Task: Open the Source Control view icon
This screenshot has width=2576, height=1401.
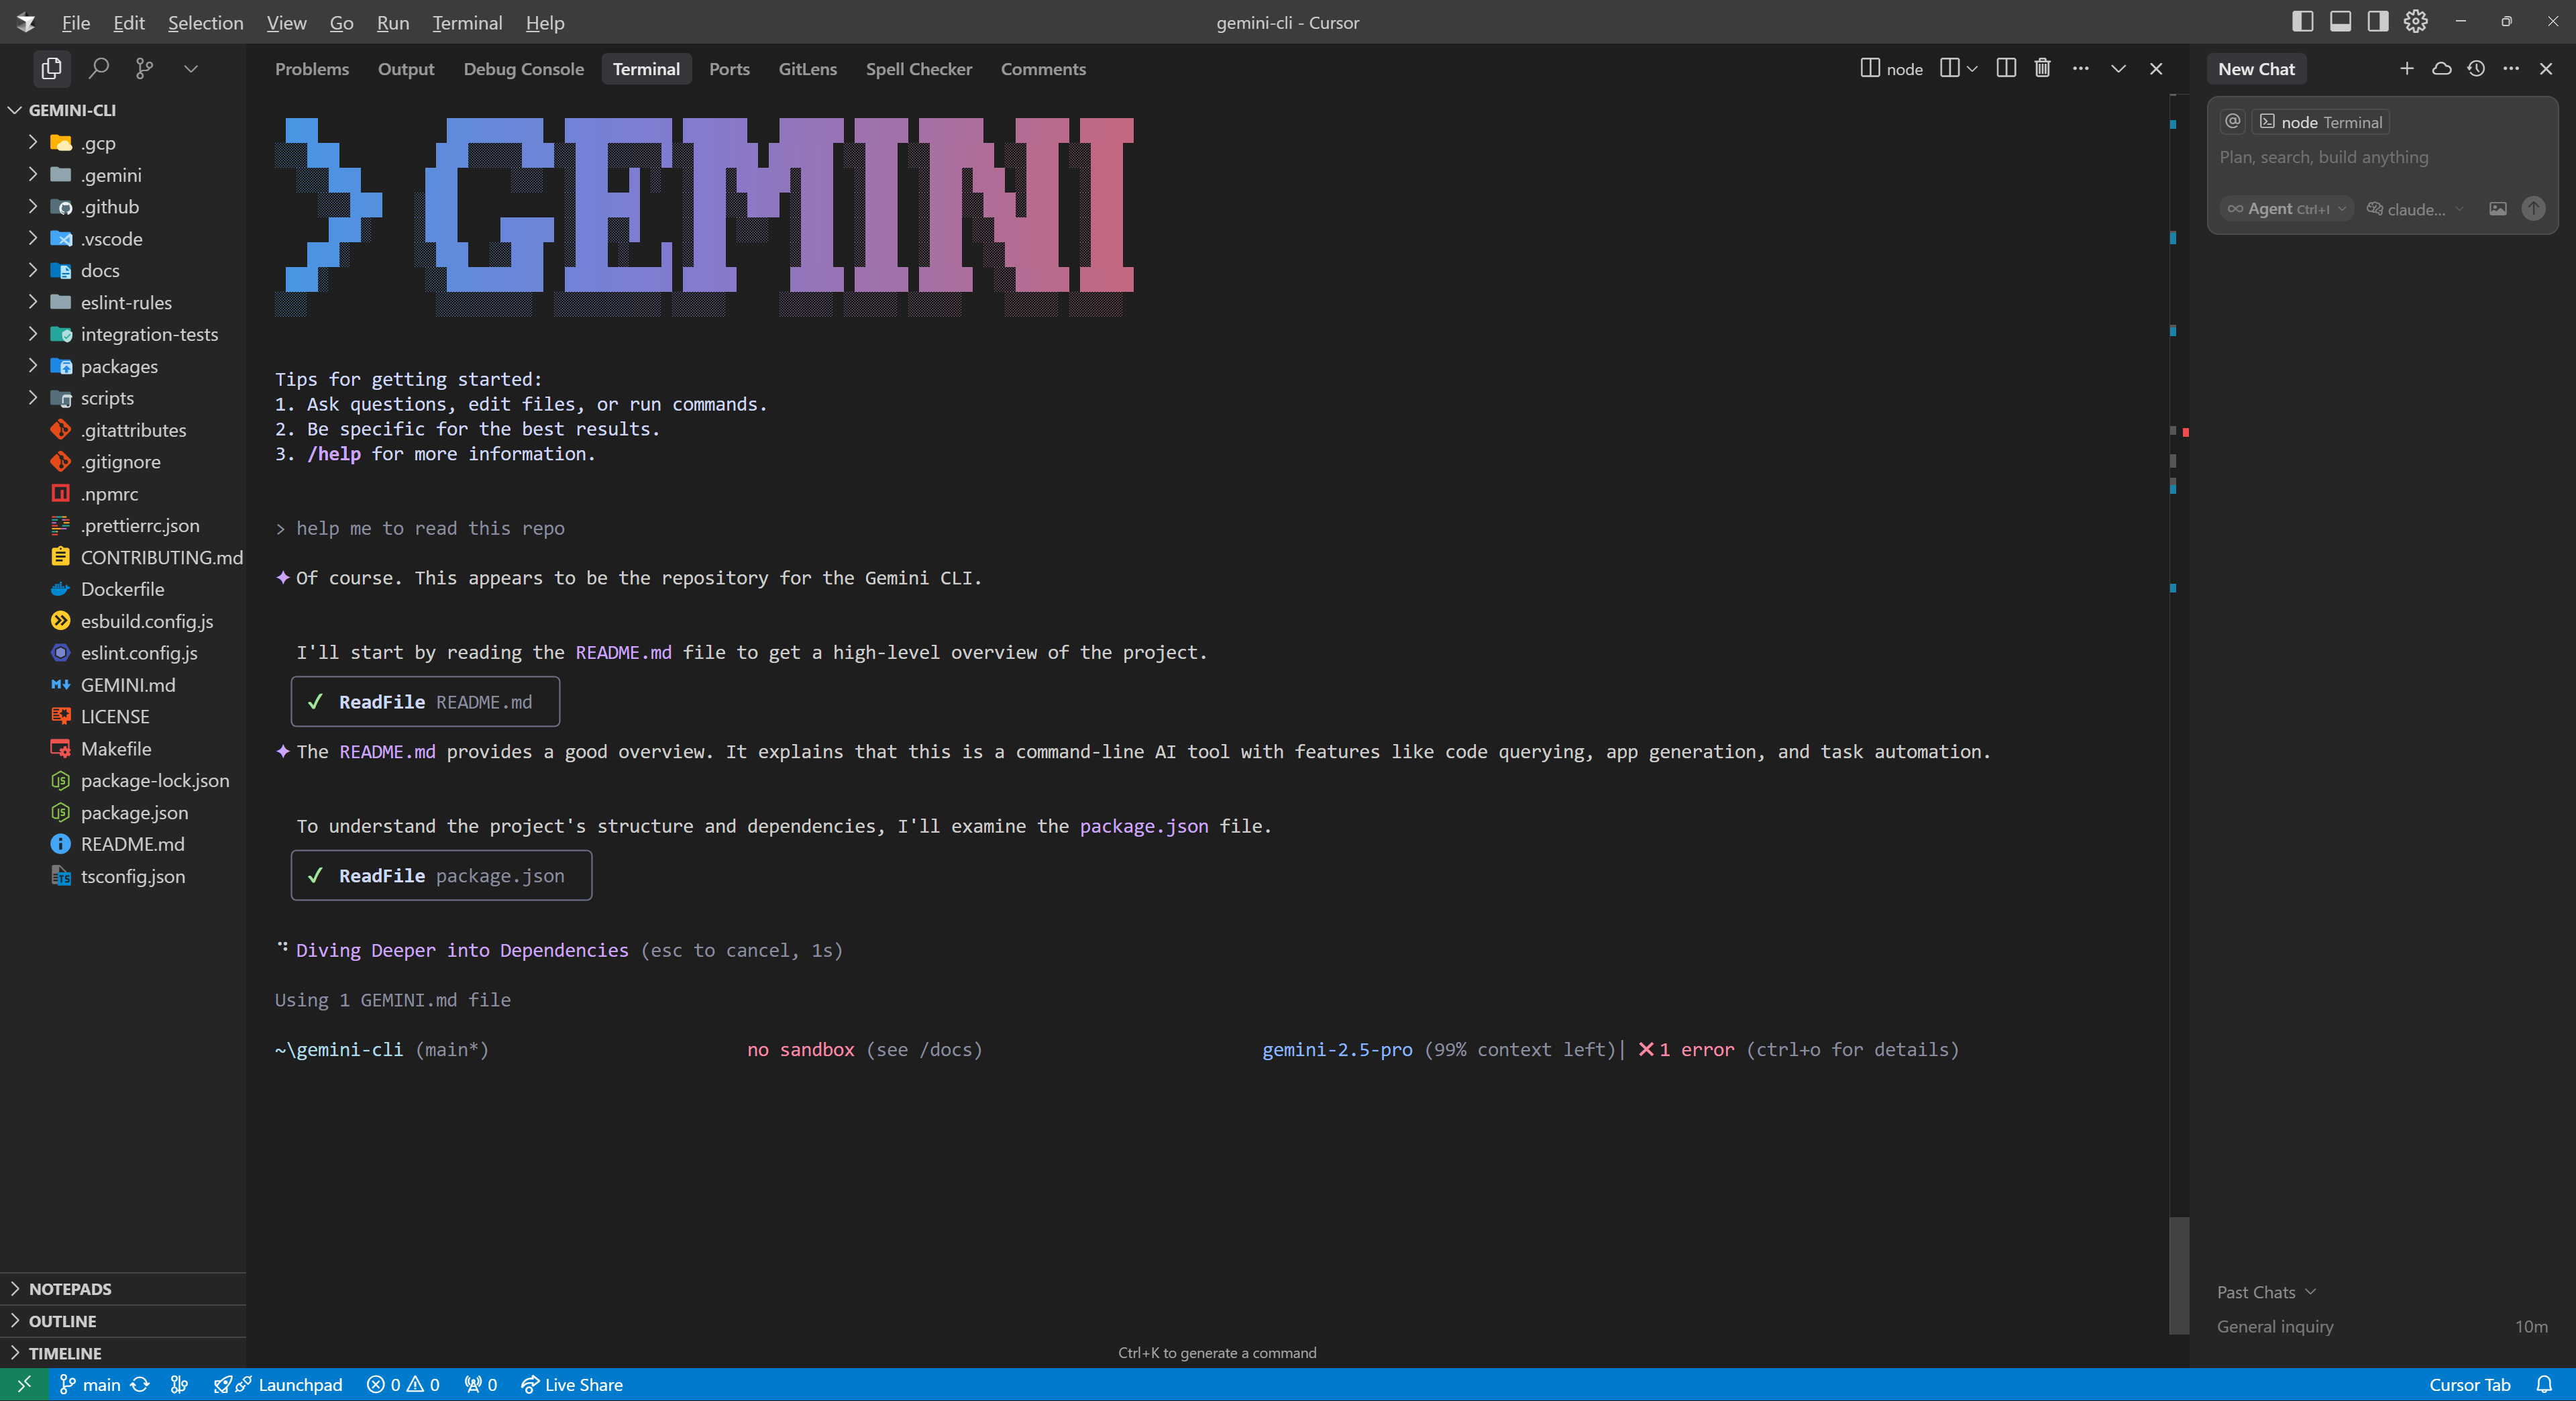Action: [x=144, y=68]
